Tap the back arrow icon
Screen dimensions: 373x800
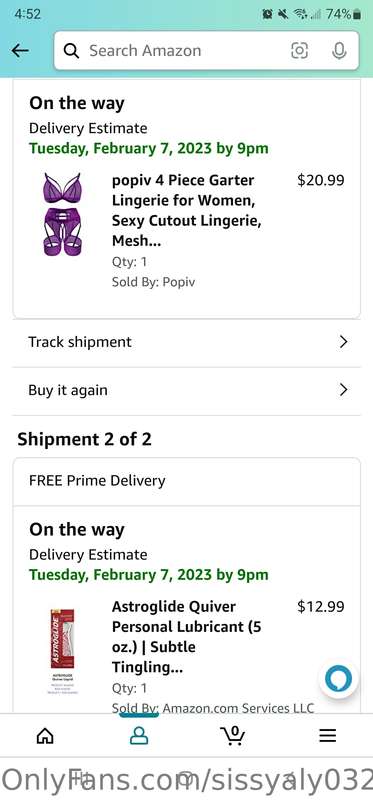point(20,51)
